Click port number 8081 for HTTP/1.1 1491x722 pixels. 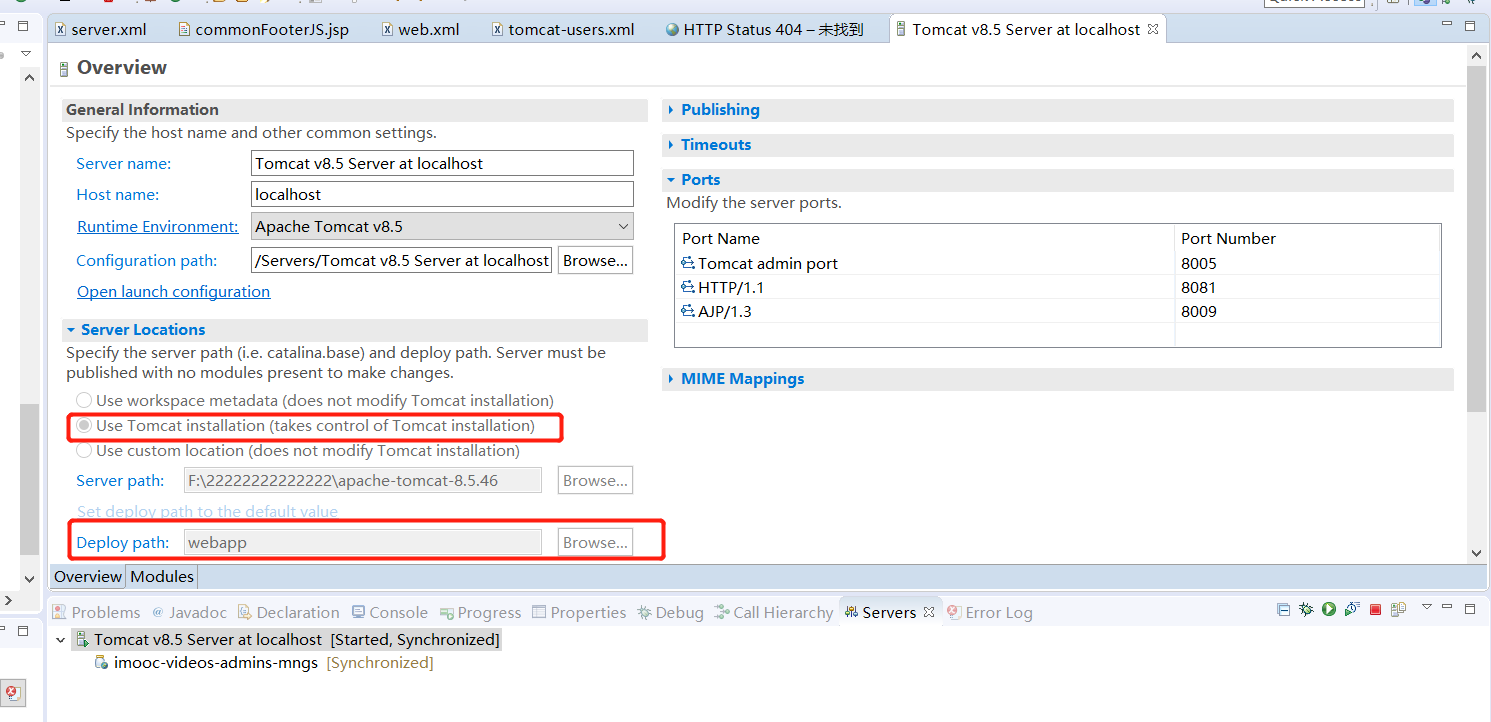pyautogui.click(x=1198, y=287)
